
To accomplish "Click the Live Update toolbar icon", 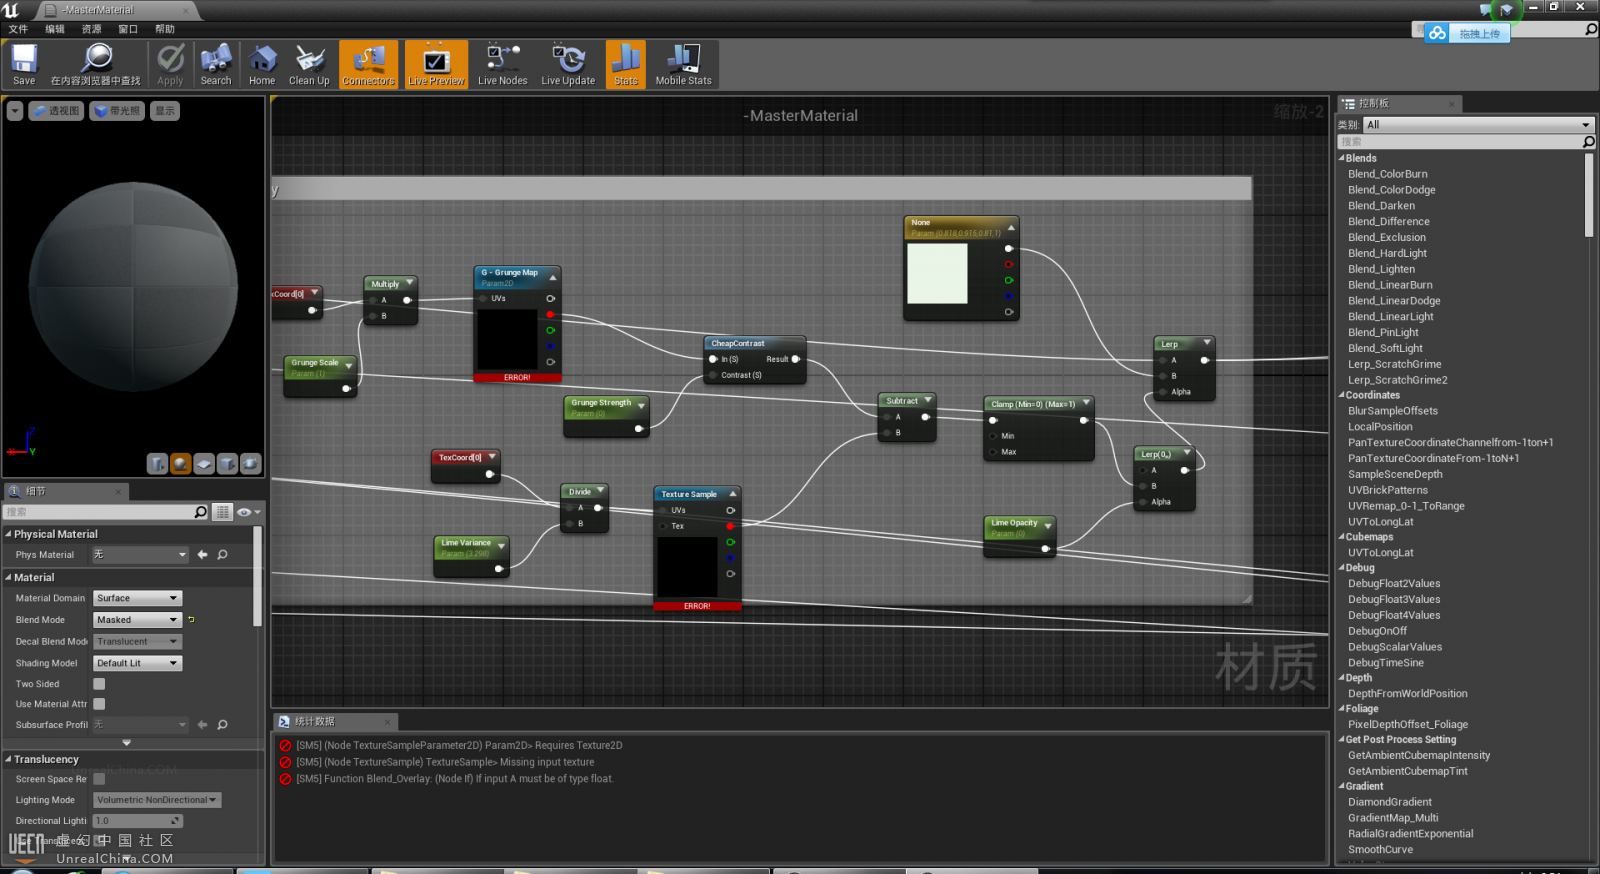I will (568, 59).
